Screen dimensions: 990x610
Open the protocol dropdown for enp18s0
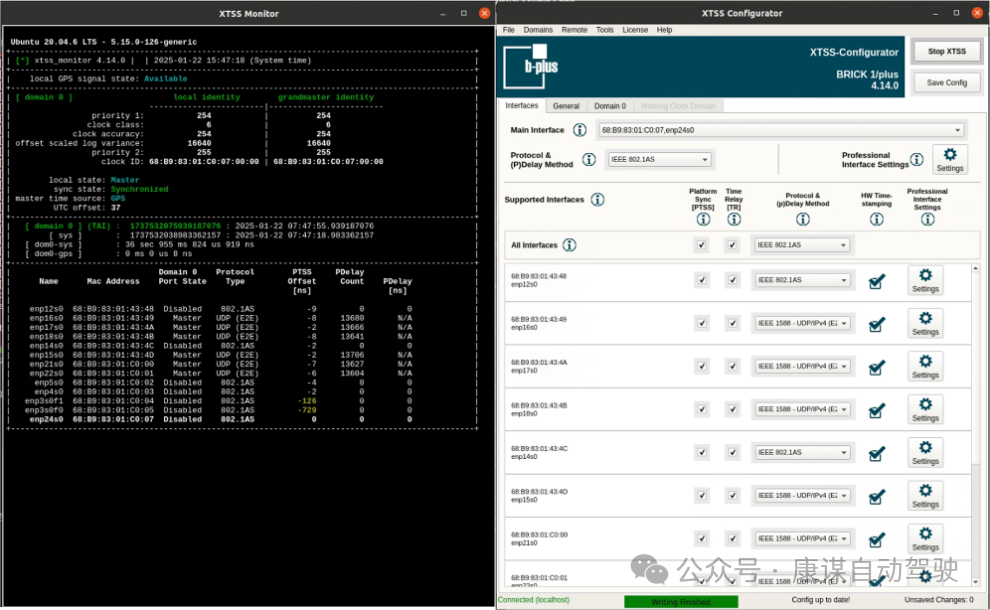pos(802,409)
